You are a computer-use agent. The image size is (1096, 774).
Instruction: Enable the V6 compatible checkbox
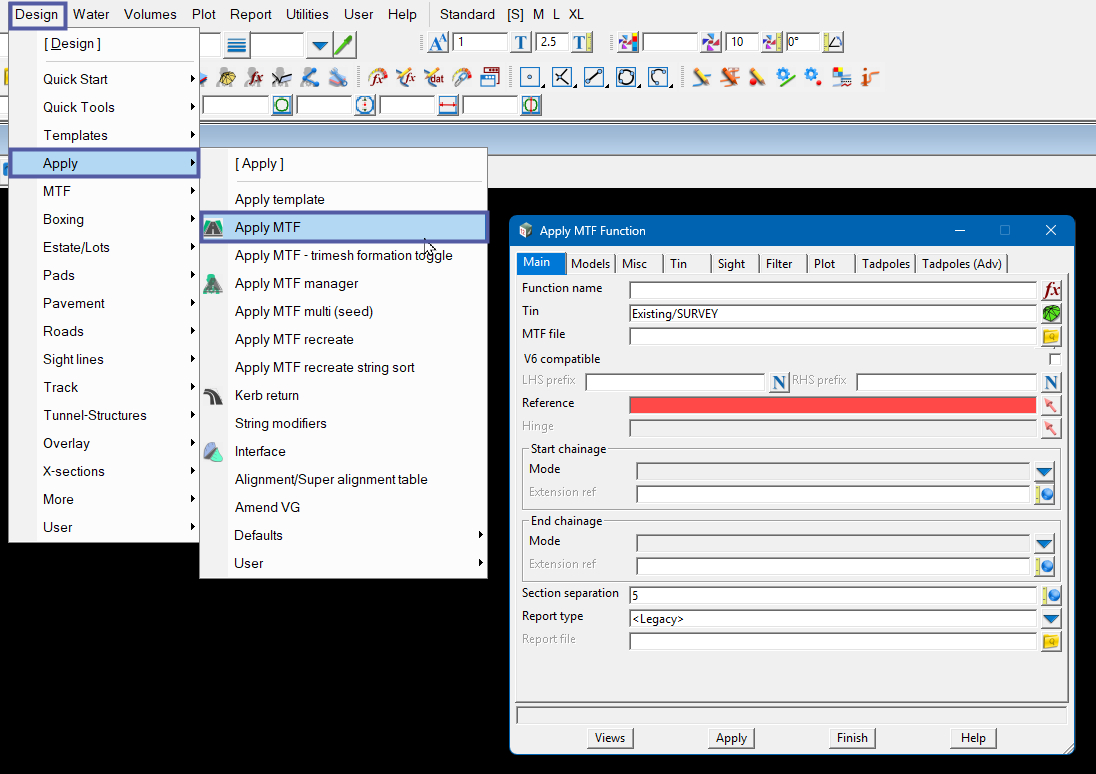click(x=1054, y=359)
